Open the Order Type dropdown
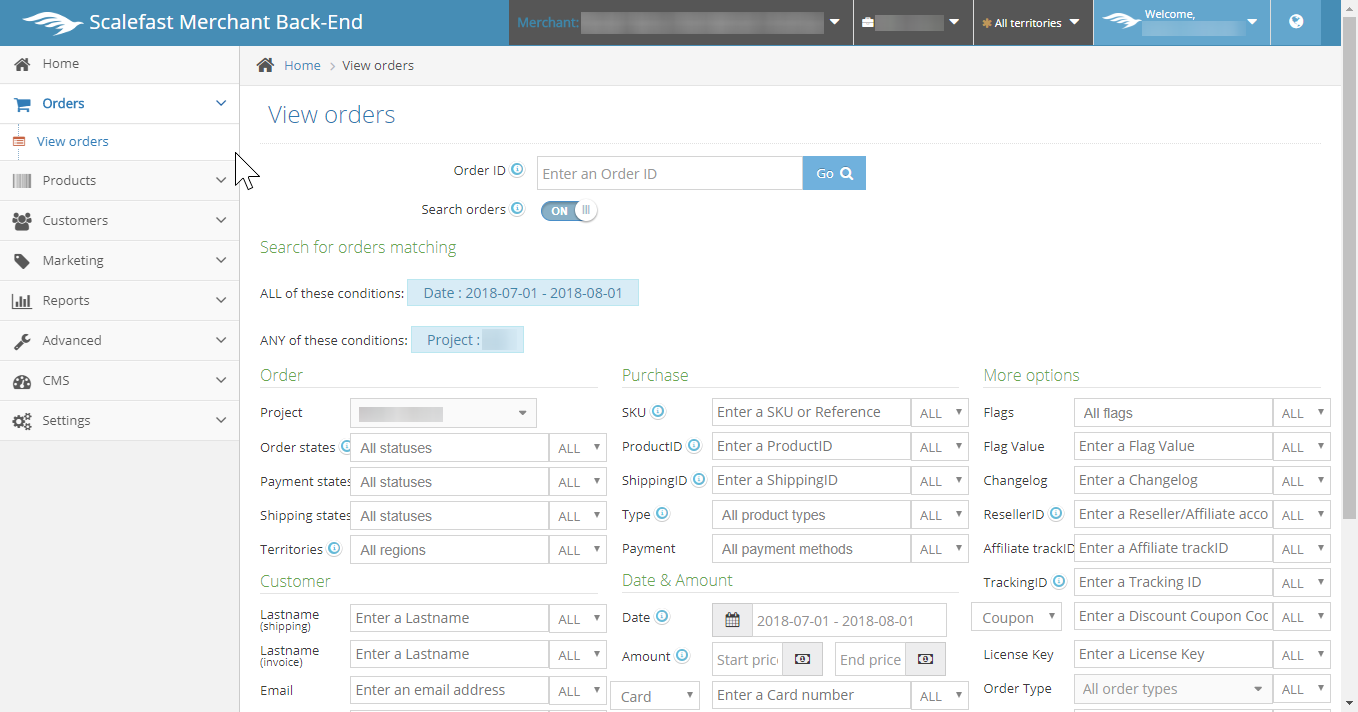1358x712 pixels. (1172, 689)
